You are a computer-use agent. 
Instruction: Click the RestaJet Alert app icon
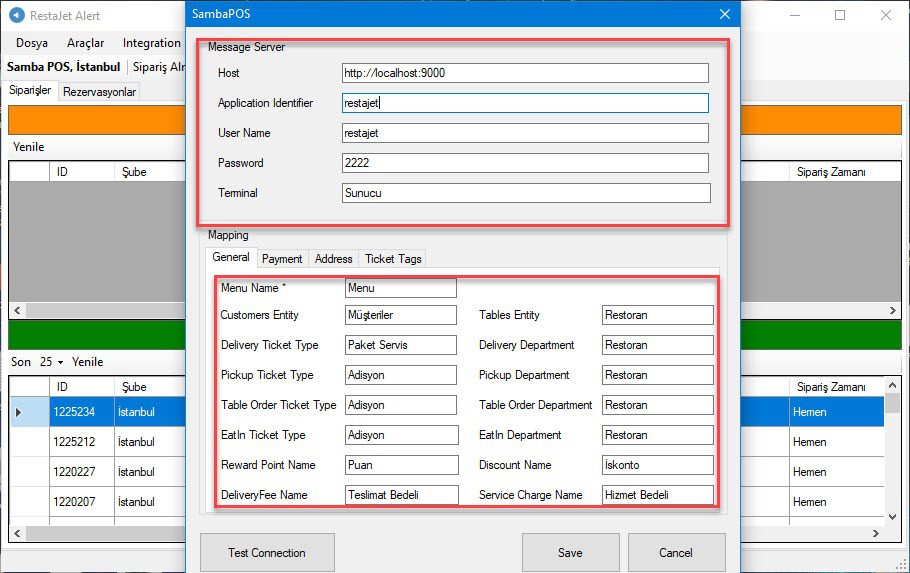point(14,16)
